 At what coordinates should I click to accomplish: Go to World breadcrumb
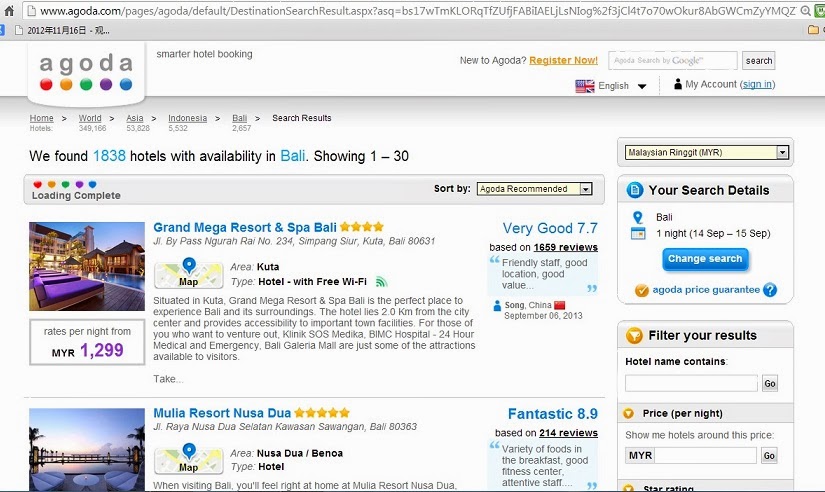click(x=90, y=118)
